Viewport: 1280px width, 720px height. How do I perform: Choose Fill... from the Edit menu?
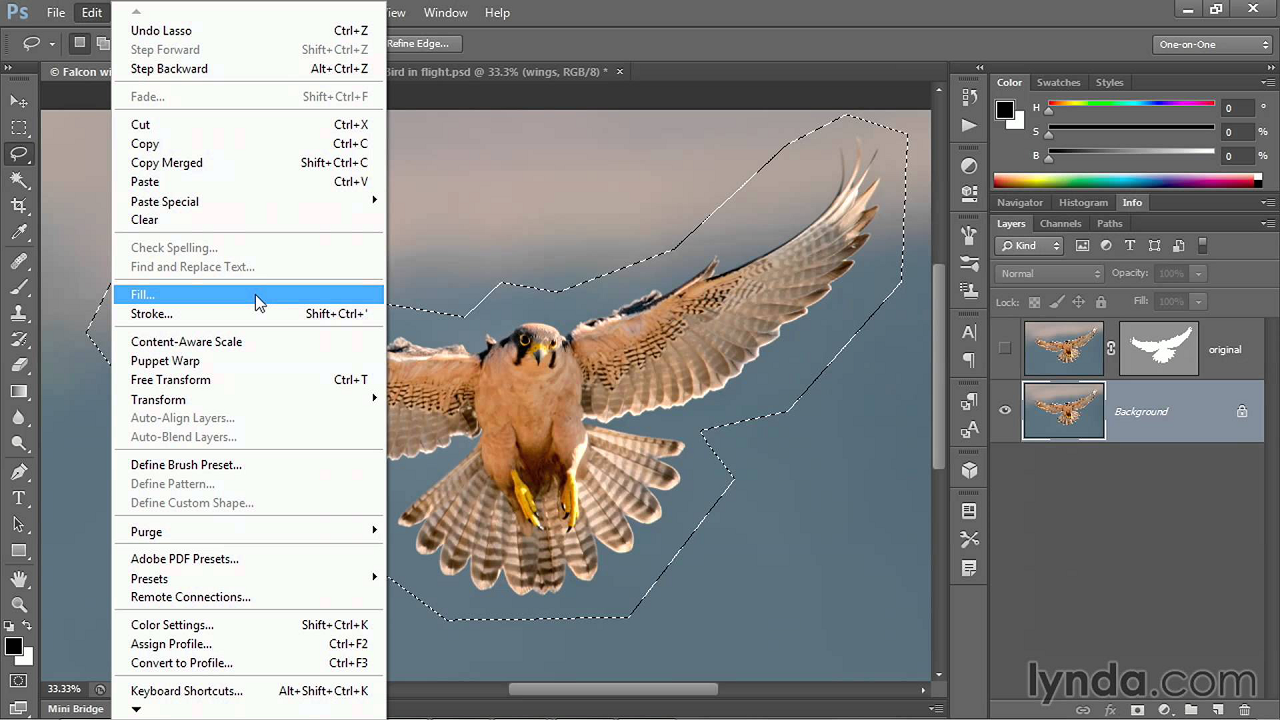pos(143,295)
